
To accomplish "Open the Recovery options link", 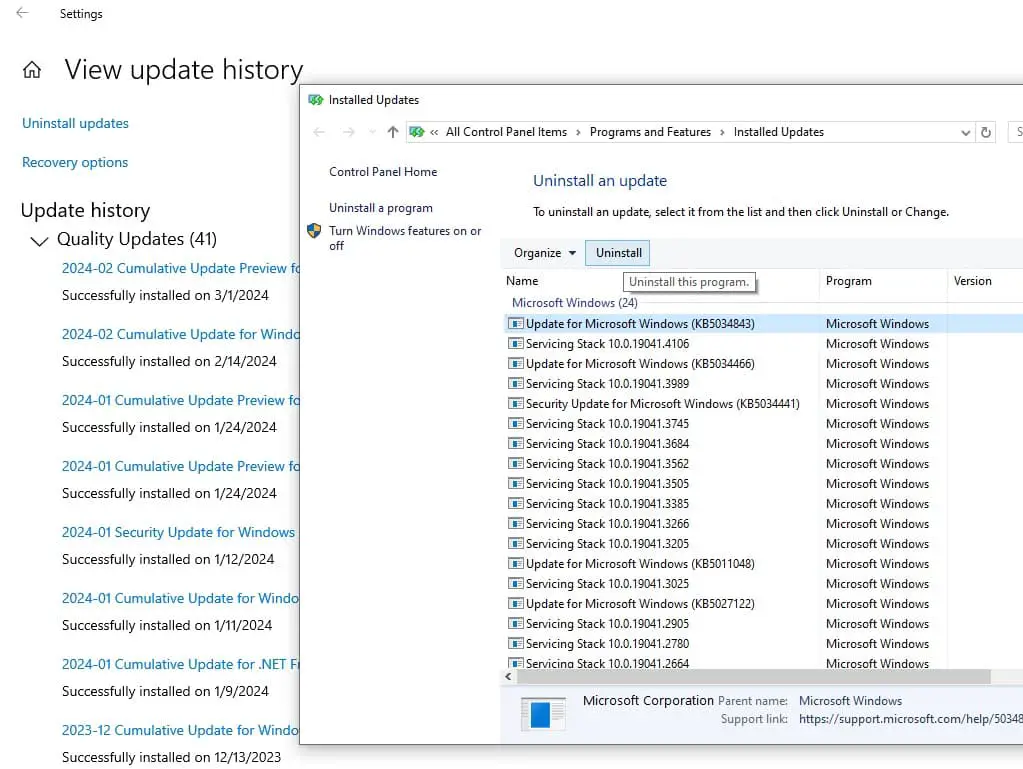I will 75,162.
